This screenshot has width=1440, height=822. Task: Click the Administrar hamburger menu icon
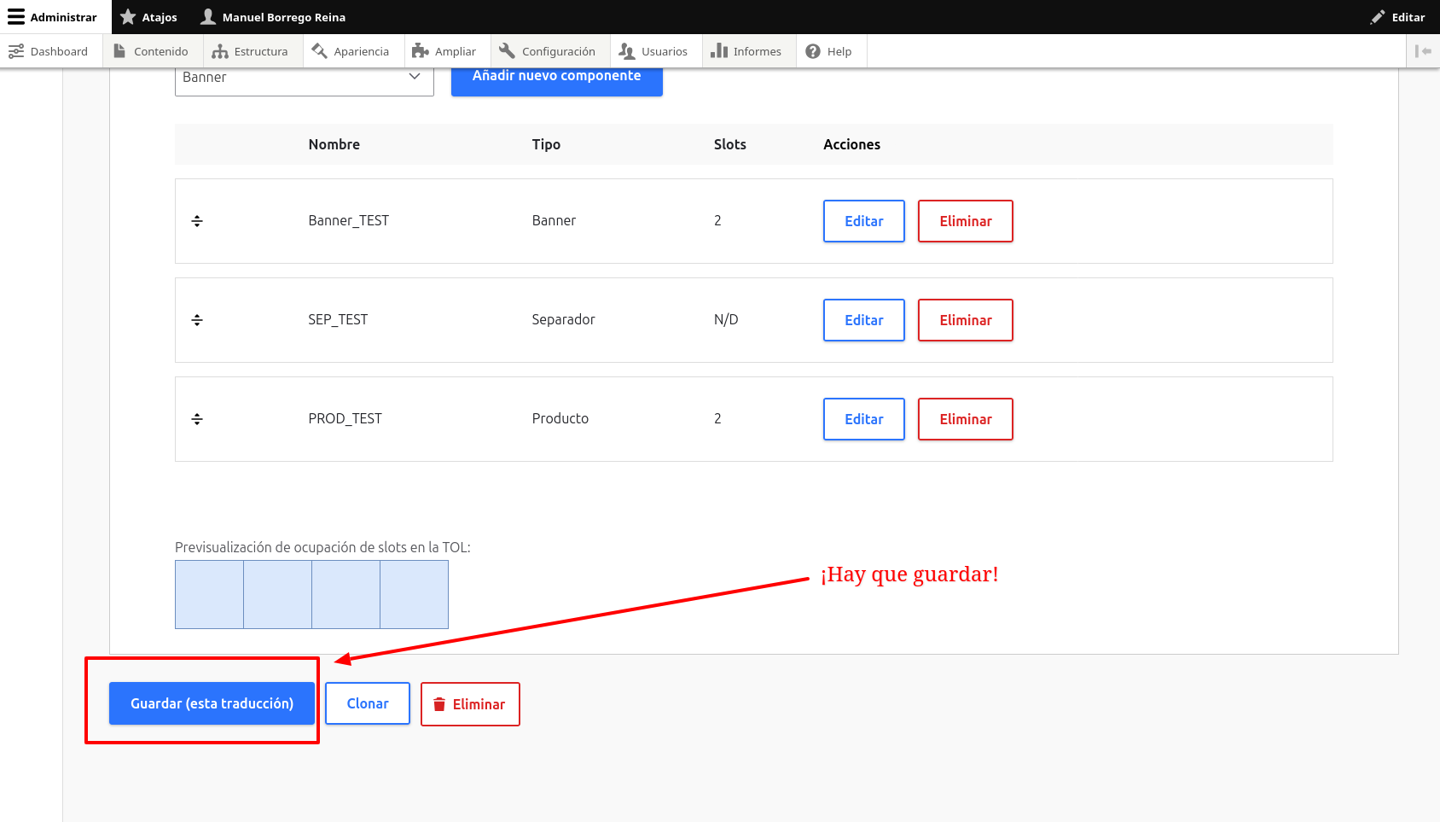pos(16,17)
